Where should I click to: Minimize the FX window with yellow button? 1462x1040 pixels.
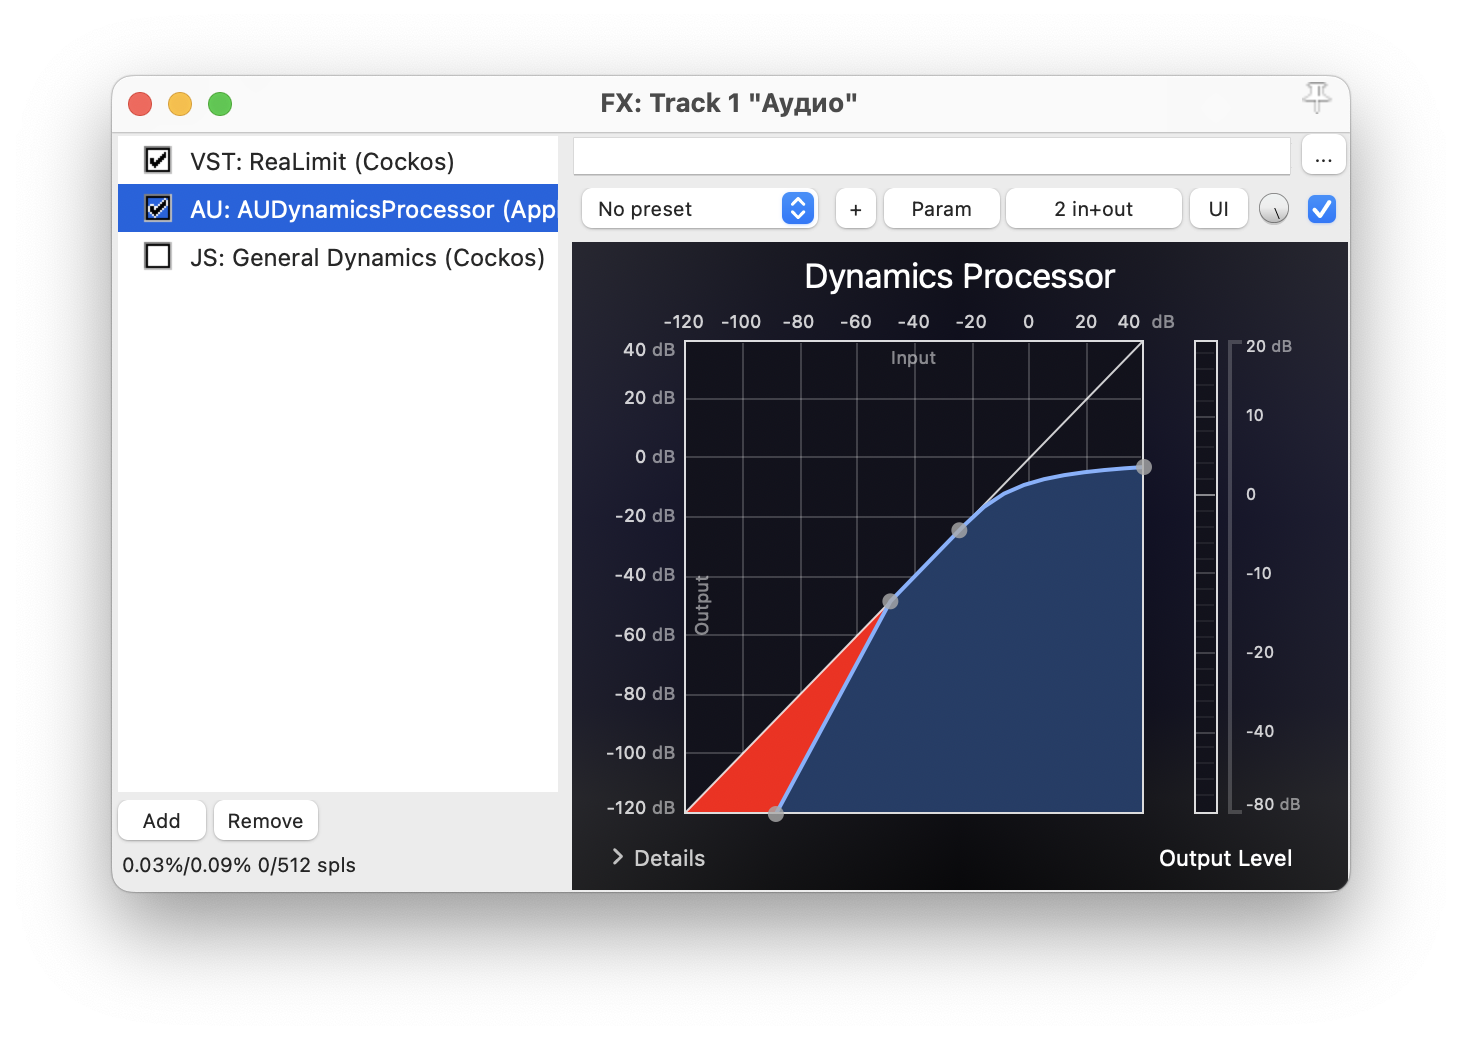tap(180, 103)
